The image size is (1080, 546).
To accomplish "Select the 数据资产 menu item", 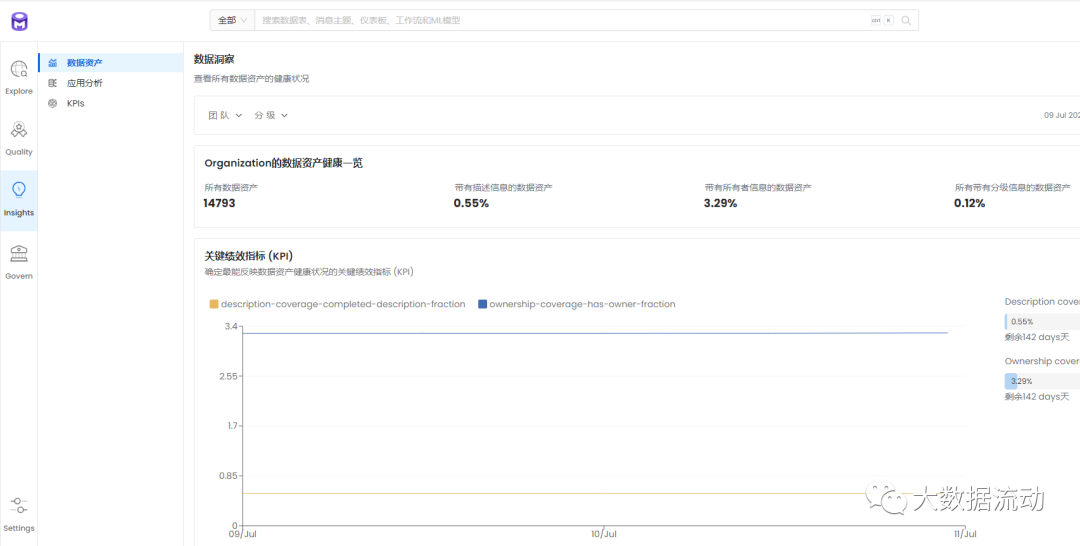I will [110, 63].
